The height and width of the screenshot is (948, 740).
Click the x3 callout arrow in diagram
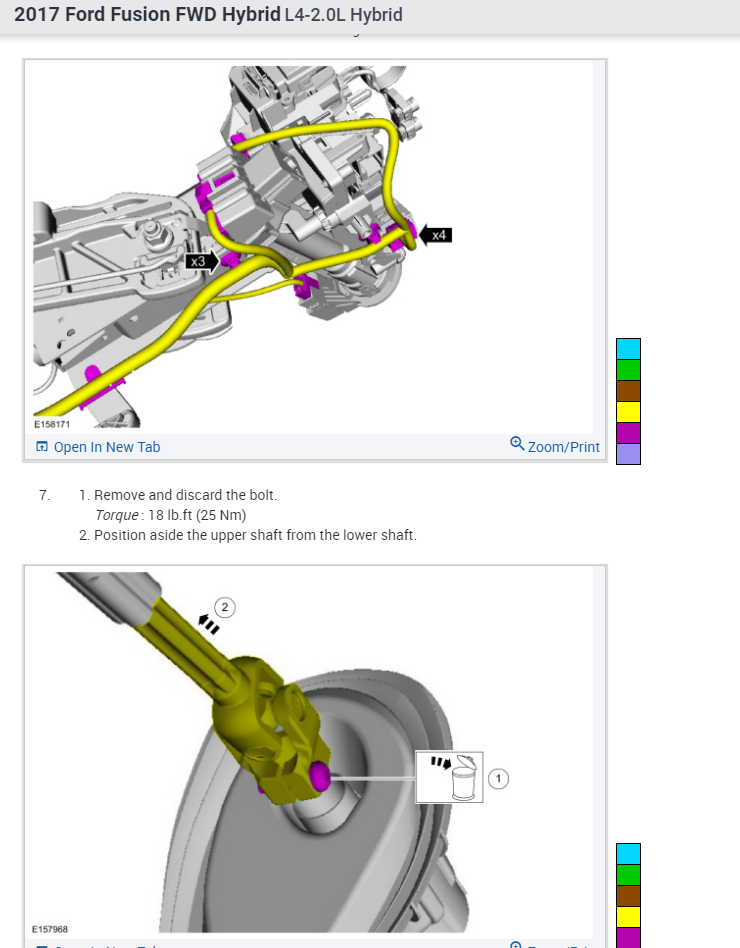tap(203, 262)
